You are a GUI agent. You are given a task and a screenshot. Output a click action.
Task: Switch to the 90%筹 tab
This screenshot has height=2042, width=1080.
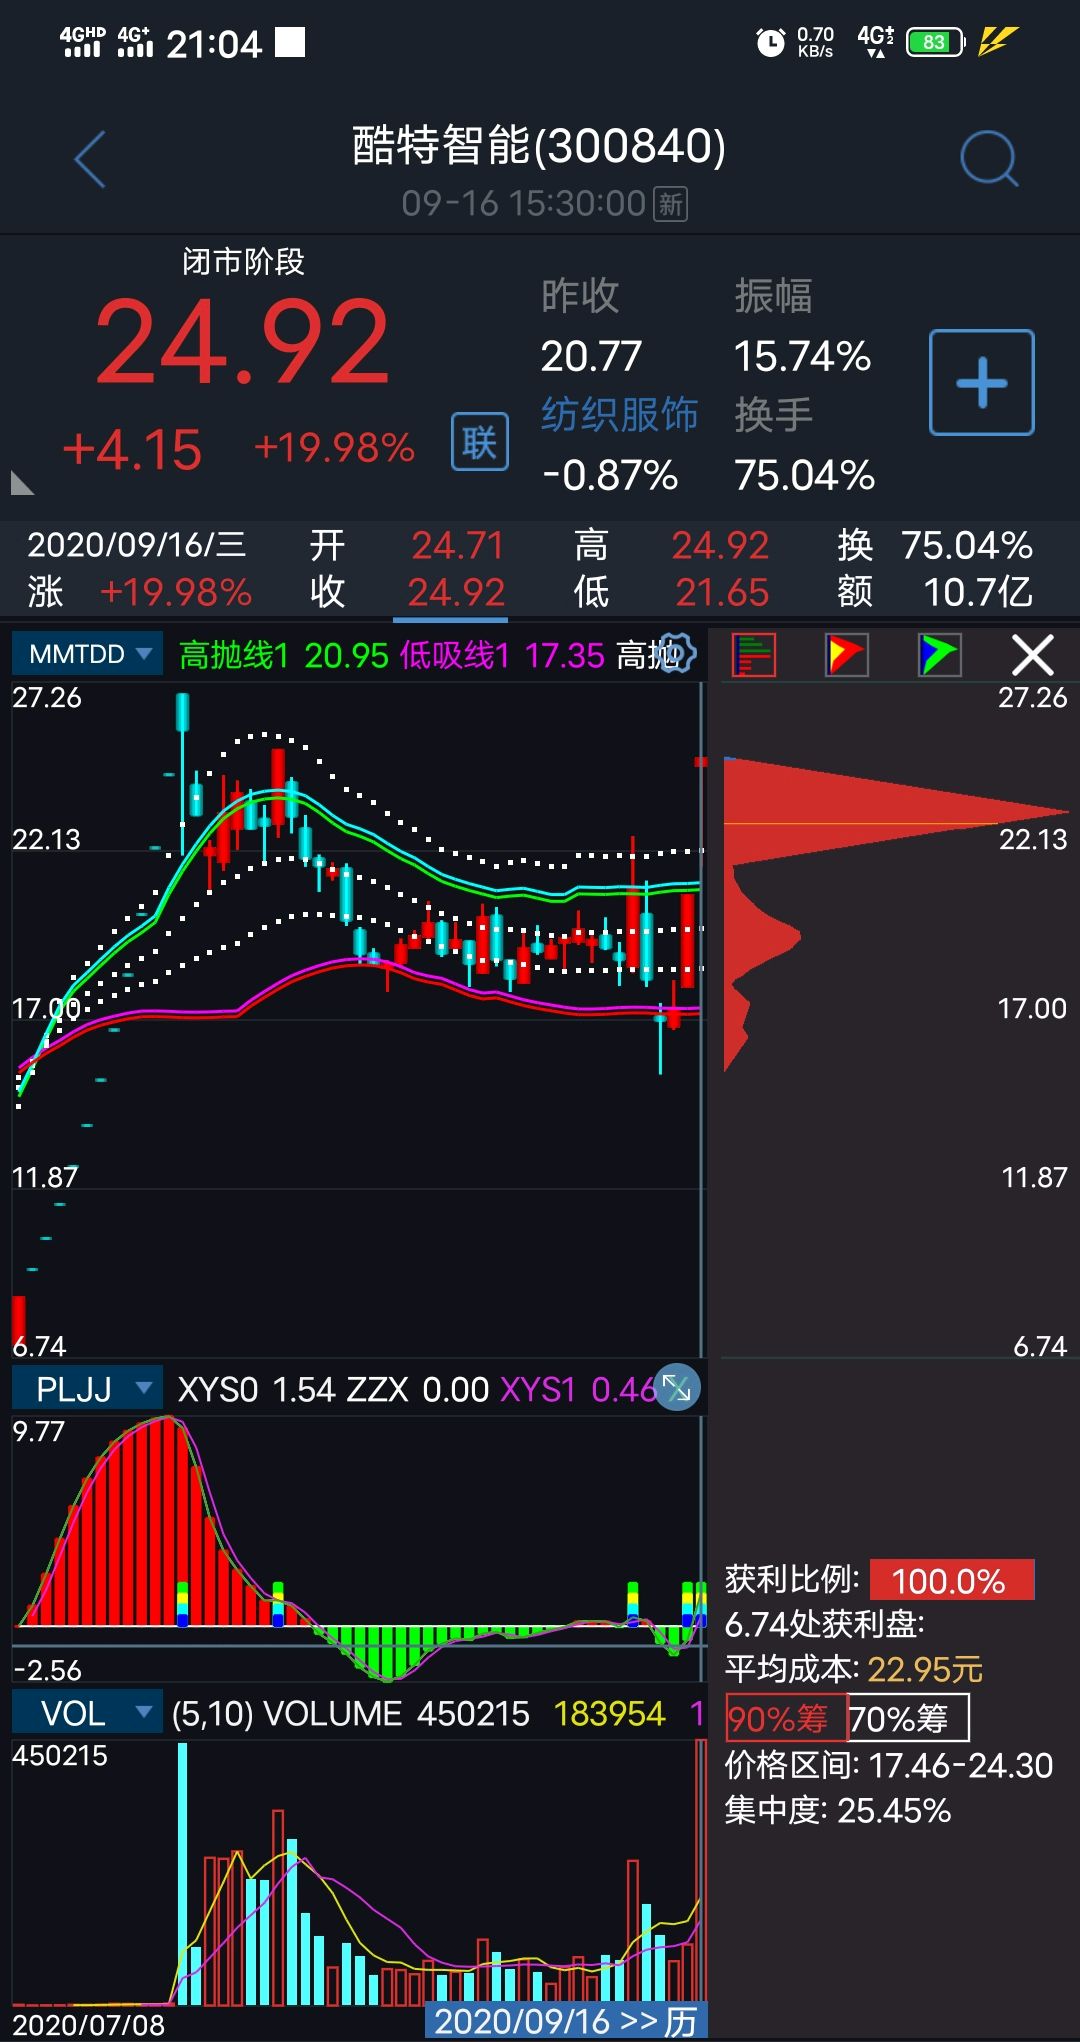[x=785, y=1718]
